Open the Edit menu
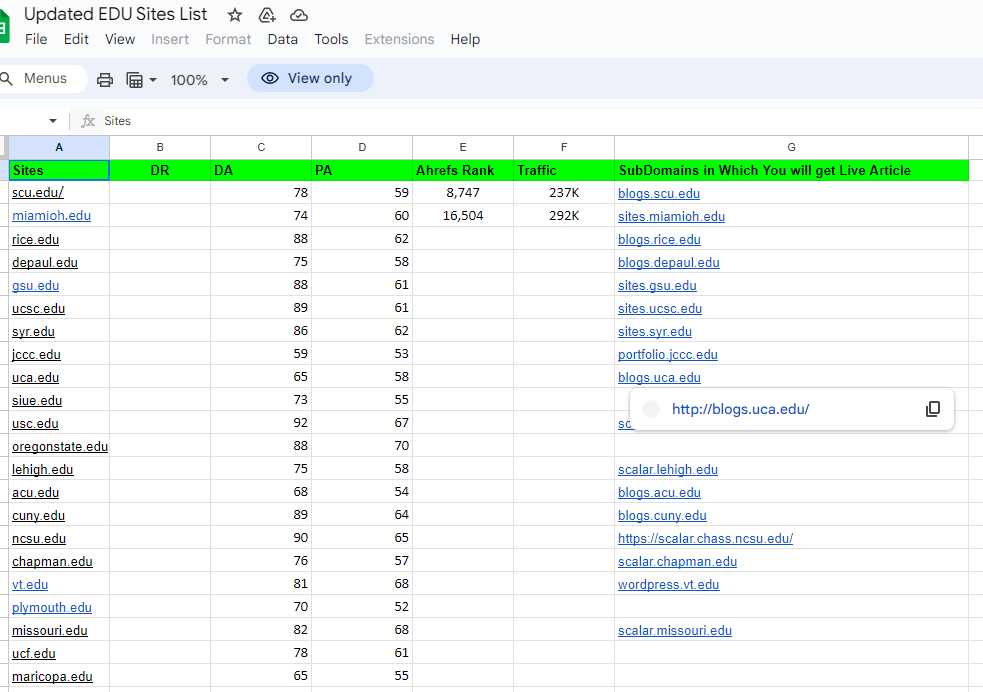The image size is (983, 692). point(76,39)
